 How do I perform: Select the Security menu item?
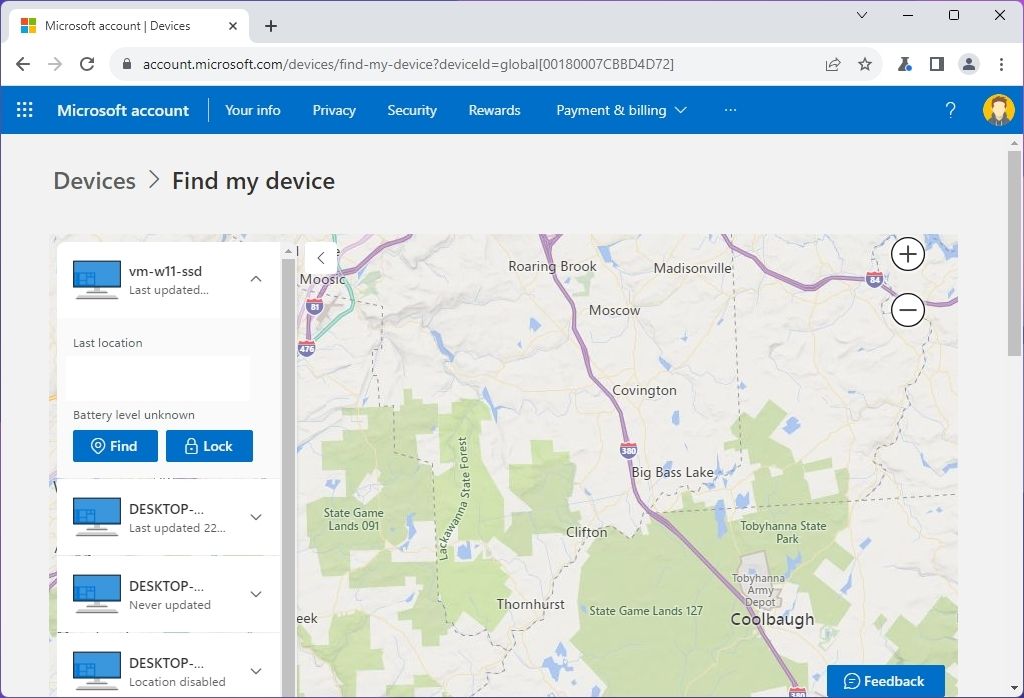coord(412,110)
